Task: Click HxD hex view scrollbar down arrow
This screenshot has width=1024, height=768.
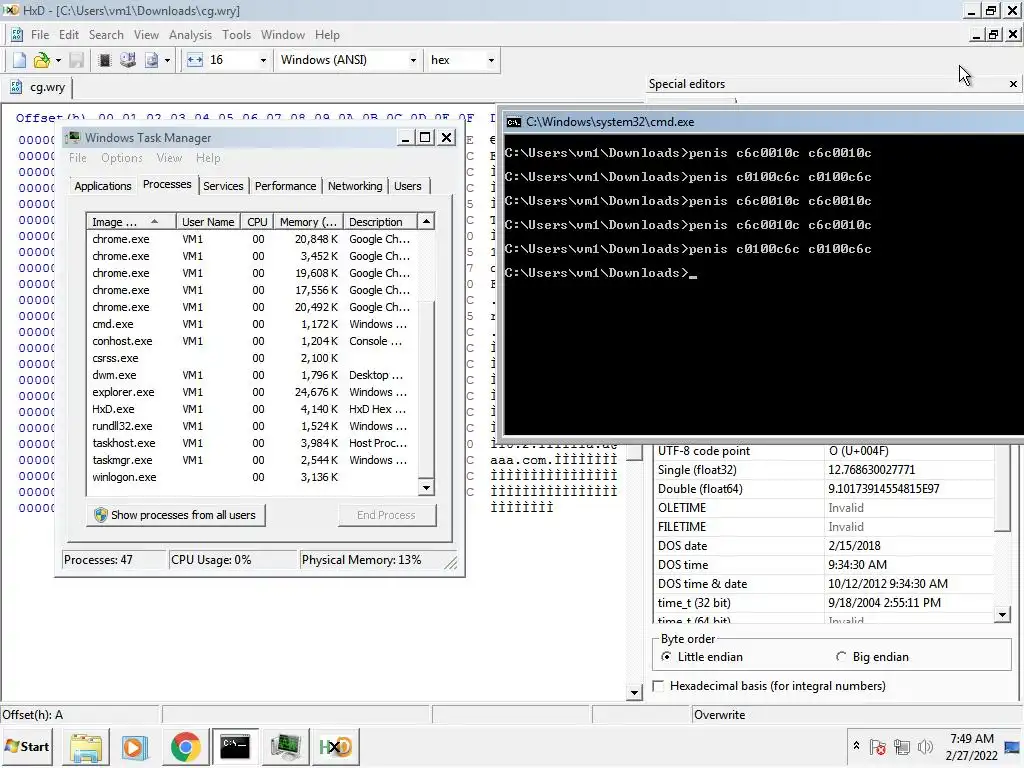Action: click(x=633, y=692)
